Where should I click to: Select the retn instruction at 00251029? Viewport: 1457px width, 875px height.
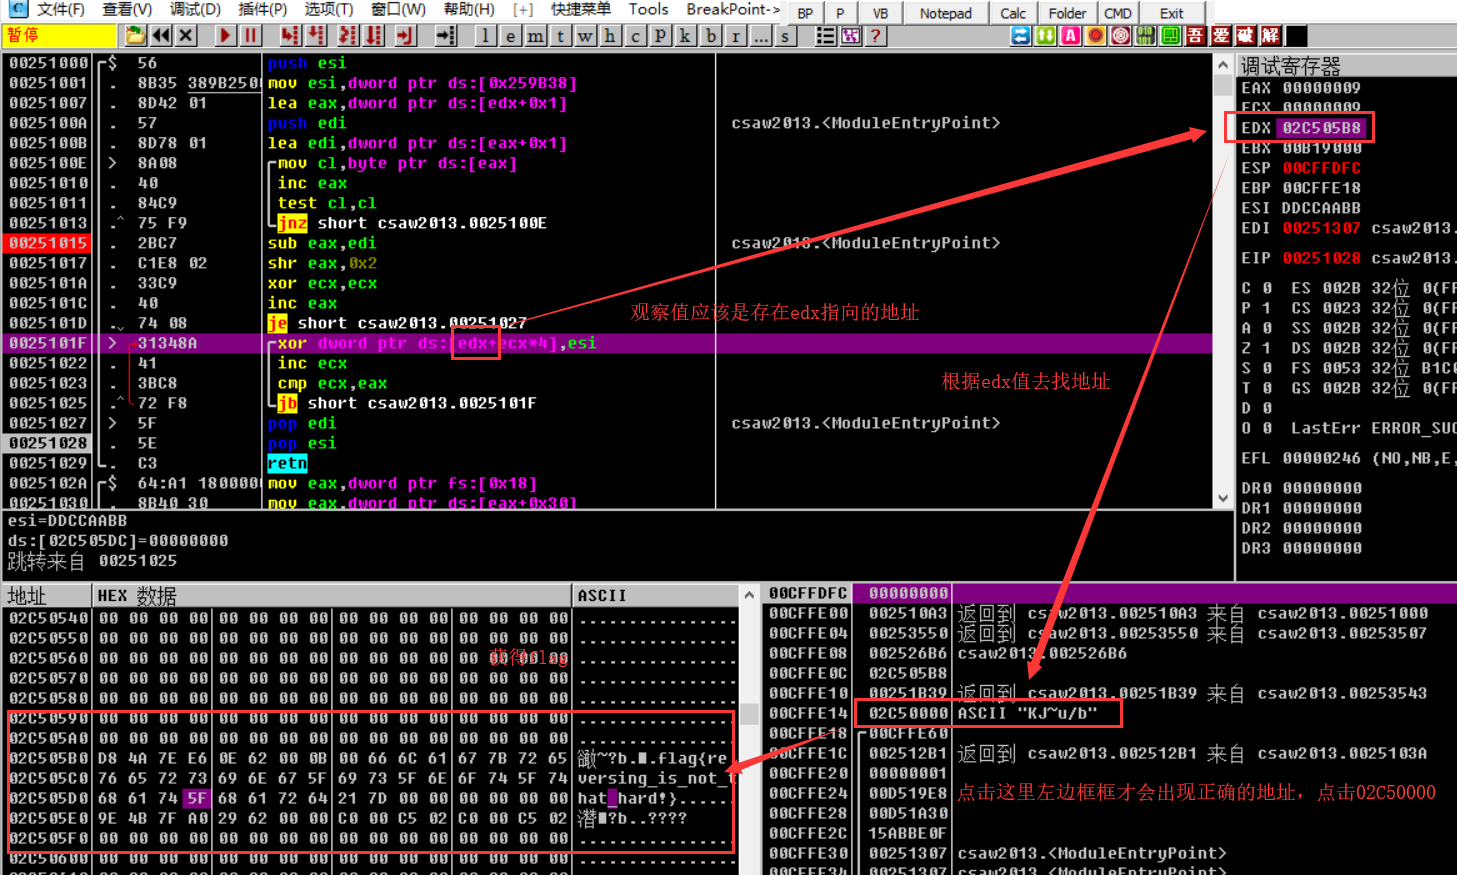point(287,463)
